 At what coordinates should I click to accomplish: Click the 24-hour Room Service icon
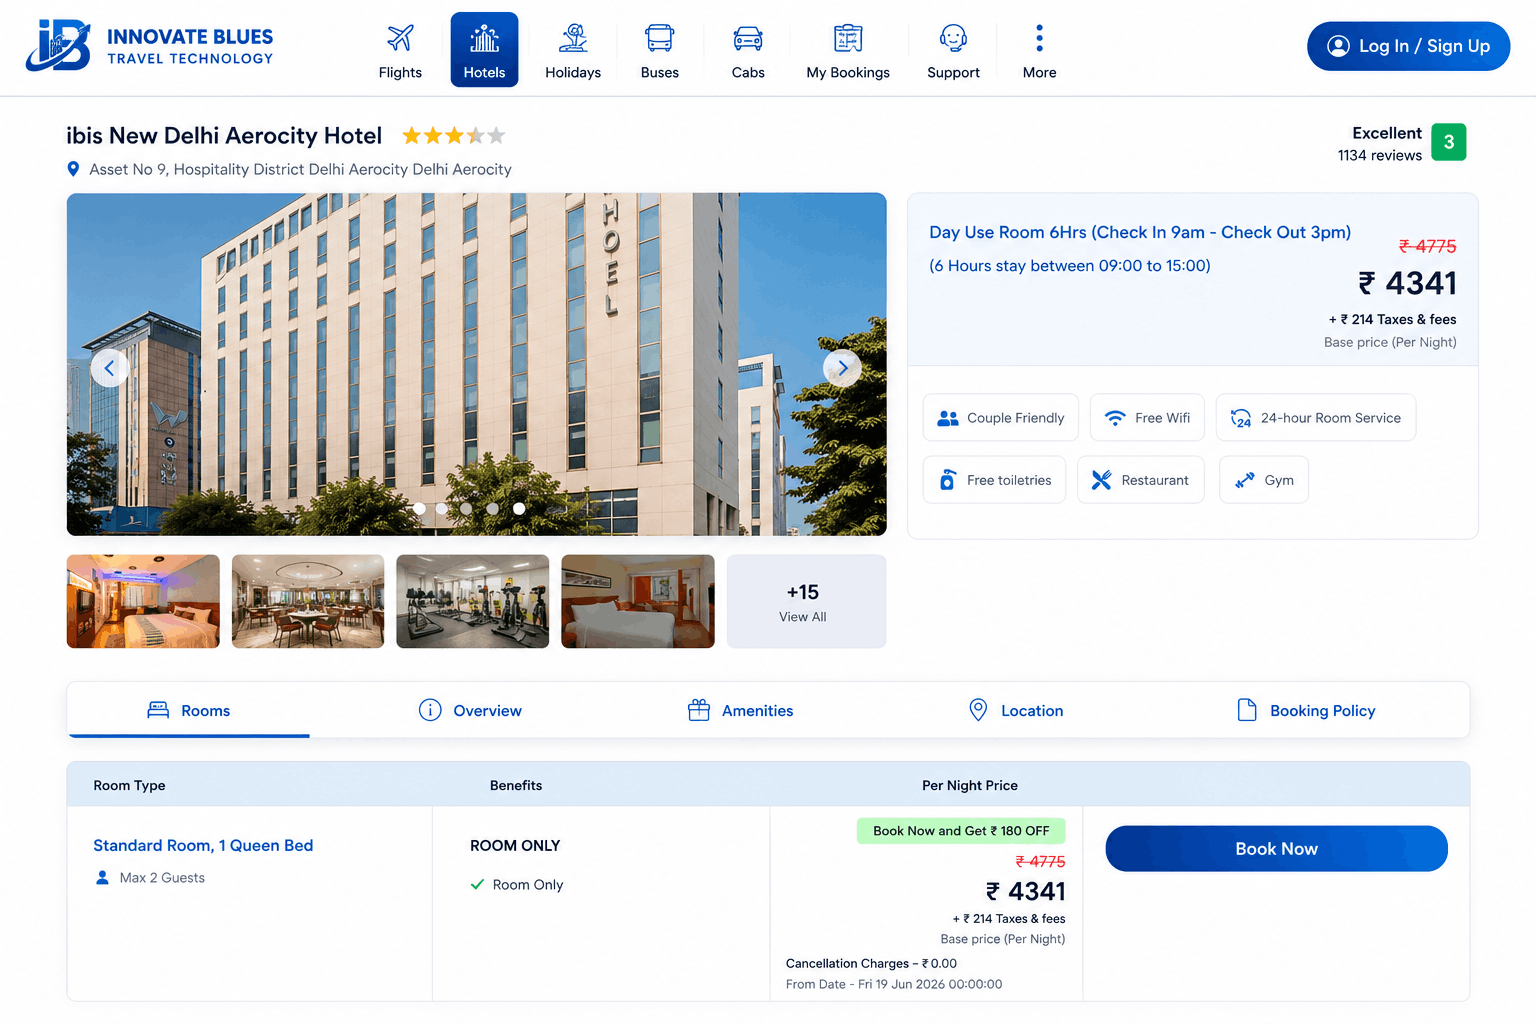(1241, 418)
